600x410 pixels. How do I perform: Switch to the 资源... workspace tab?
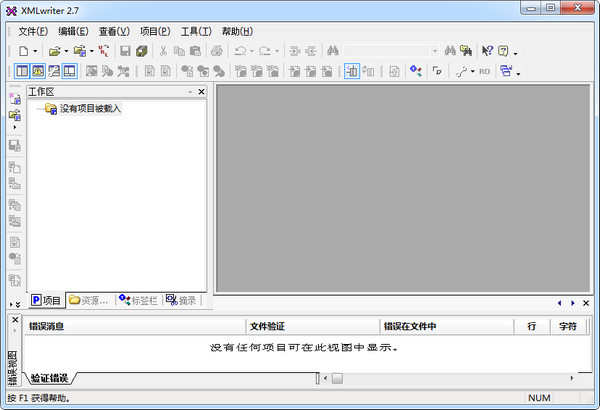tap(90, 301)
